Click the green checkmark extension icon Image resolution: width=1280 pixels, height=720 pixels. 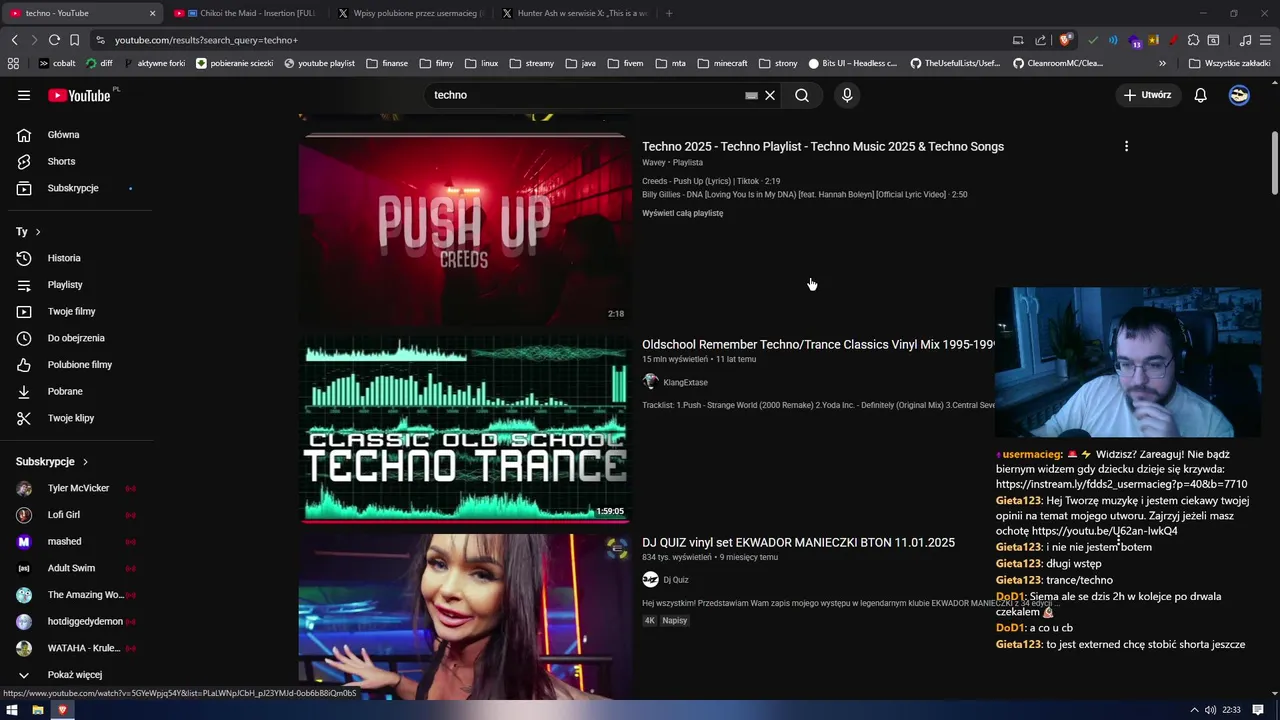[x=1092, y=40]
